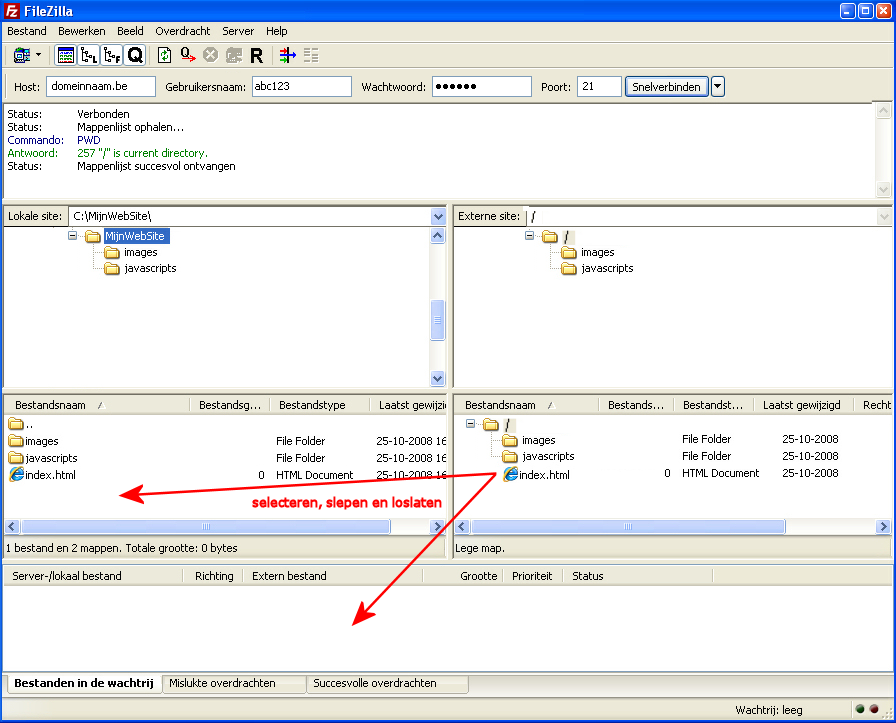Open the Site Manager dropdown arrow

click(39, 55)
